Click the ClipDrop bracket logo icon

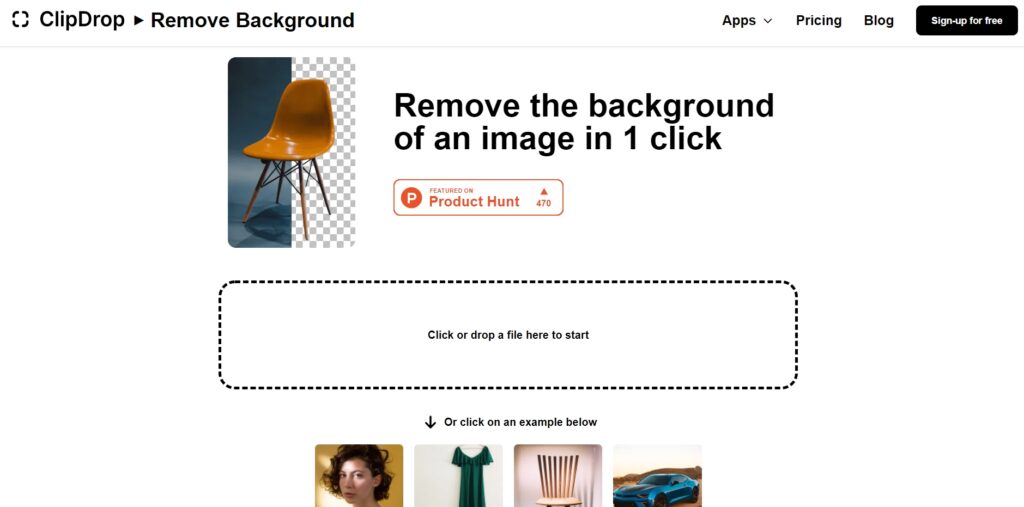(x=21, y=20)
